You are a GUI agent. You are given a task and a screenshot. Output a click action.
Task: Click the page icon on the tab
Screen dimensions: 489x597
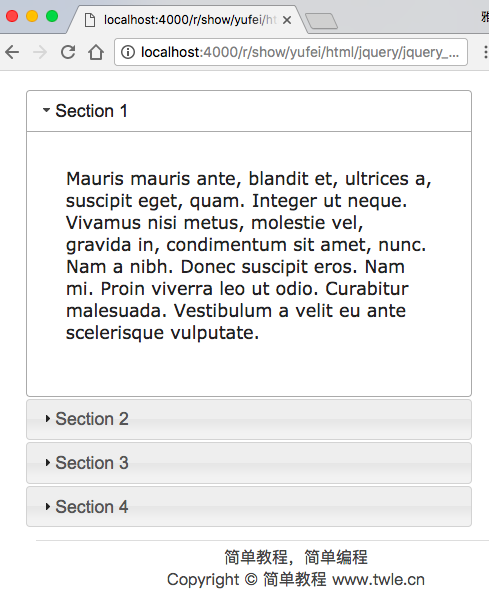pyautogui.click(x=90, y=20)
